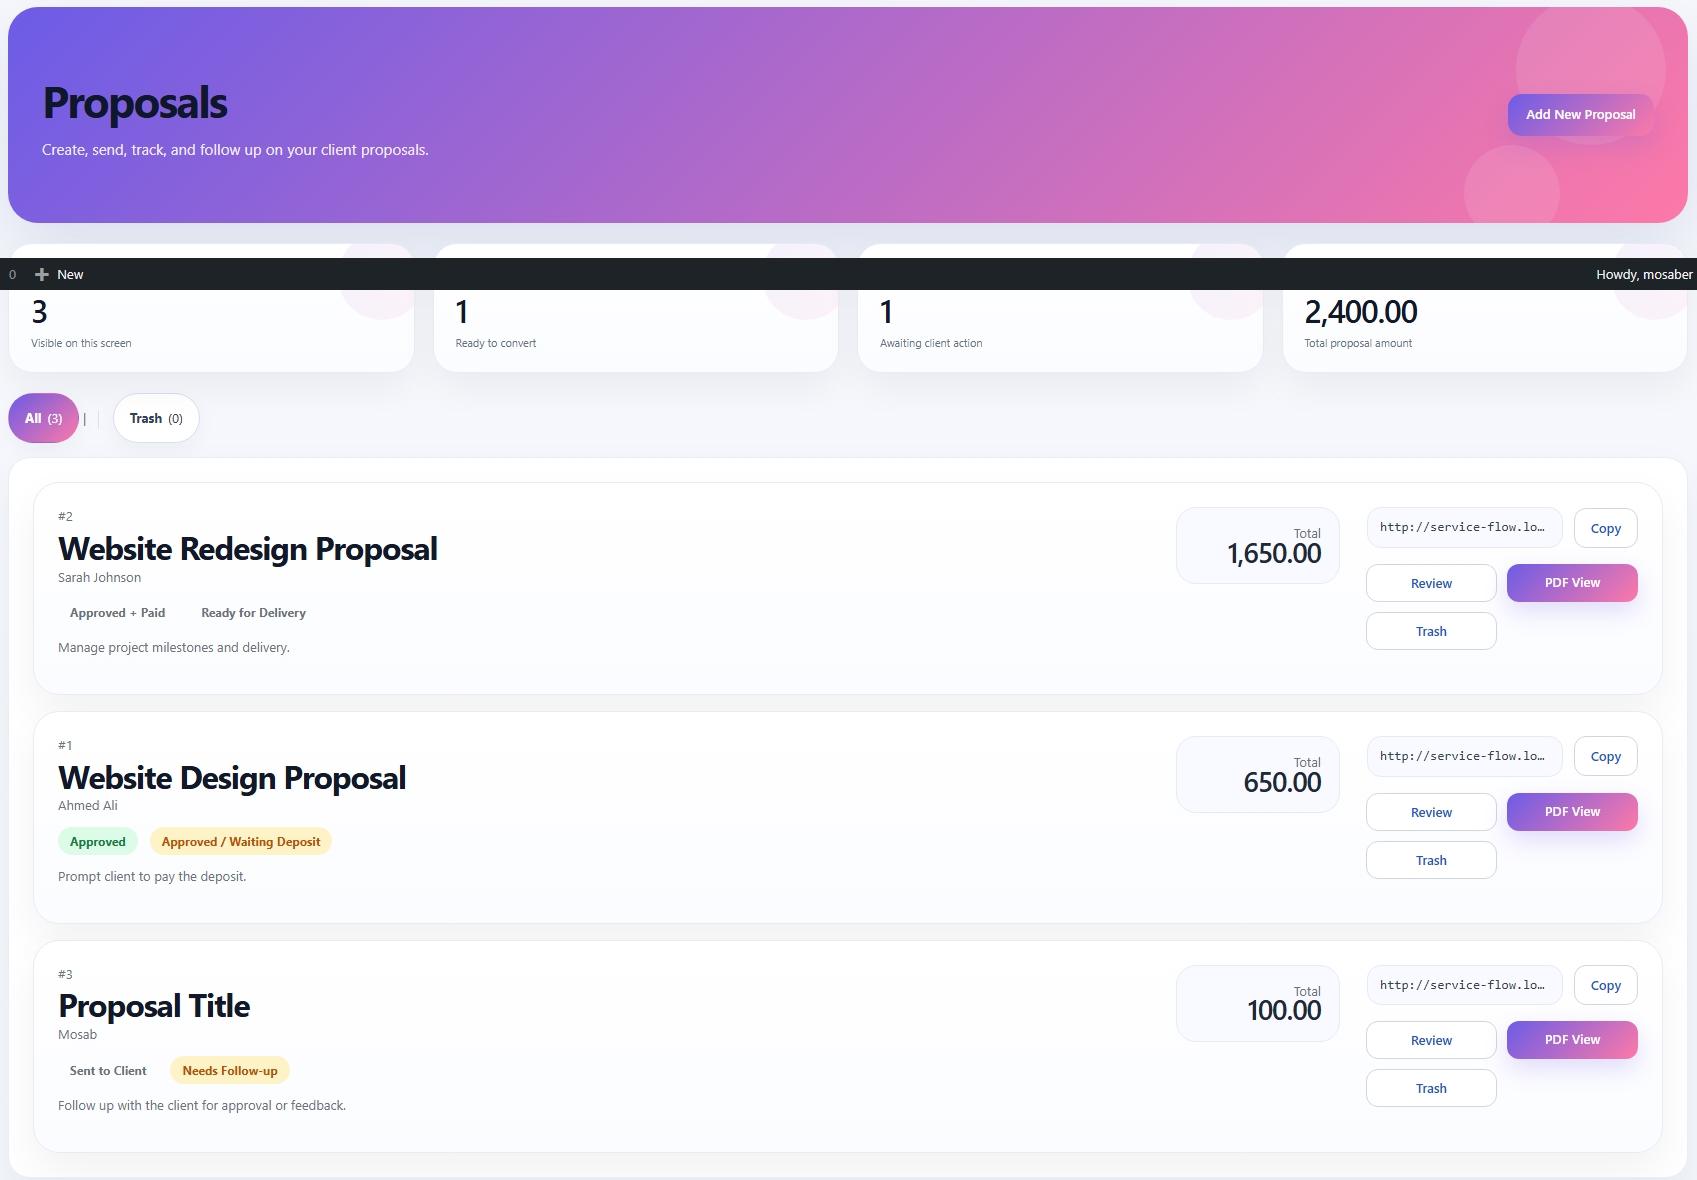This screenshot has width=1697, height=1180.
Task: Copy the Proposal Title share link
Action: point(1605,985)
